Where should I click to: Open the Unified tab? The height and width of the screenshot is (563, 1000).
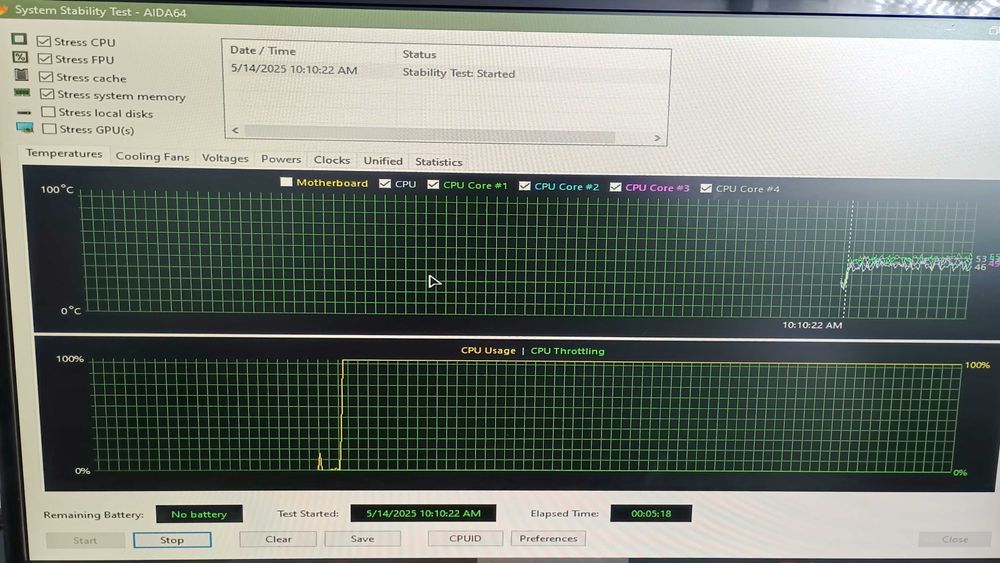383,161
